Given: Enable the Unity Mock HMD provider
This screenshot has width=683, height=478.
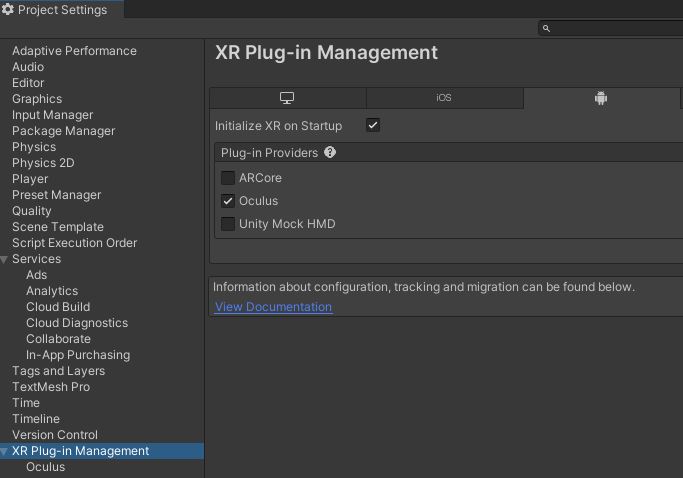Looking at the screenshot, I should point(227,224).
